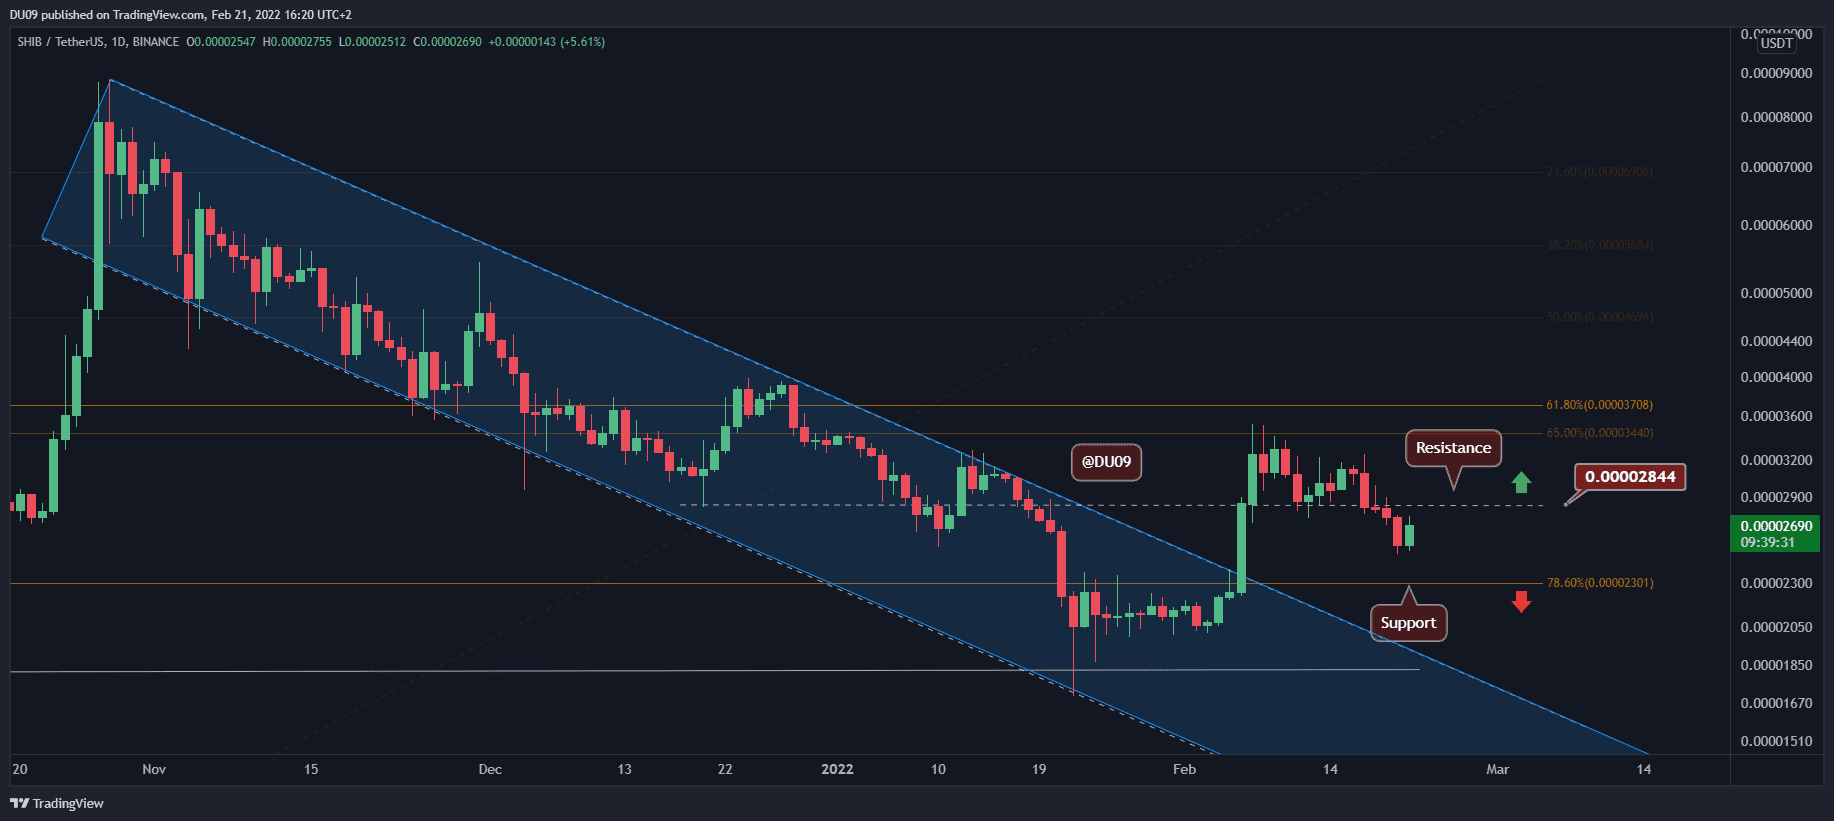Click the 22 date label on time axis

[x=725, y=769]
